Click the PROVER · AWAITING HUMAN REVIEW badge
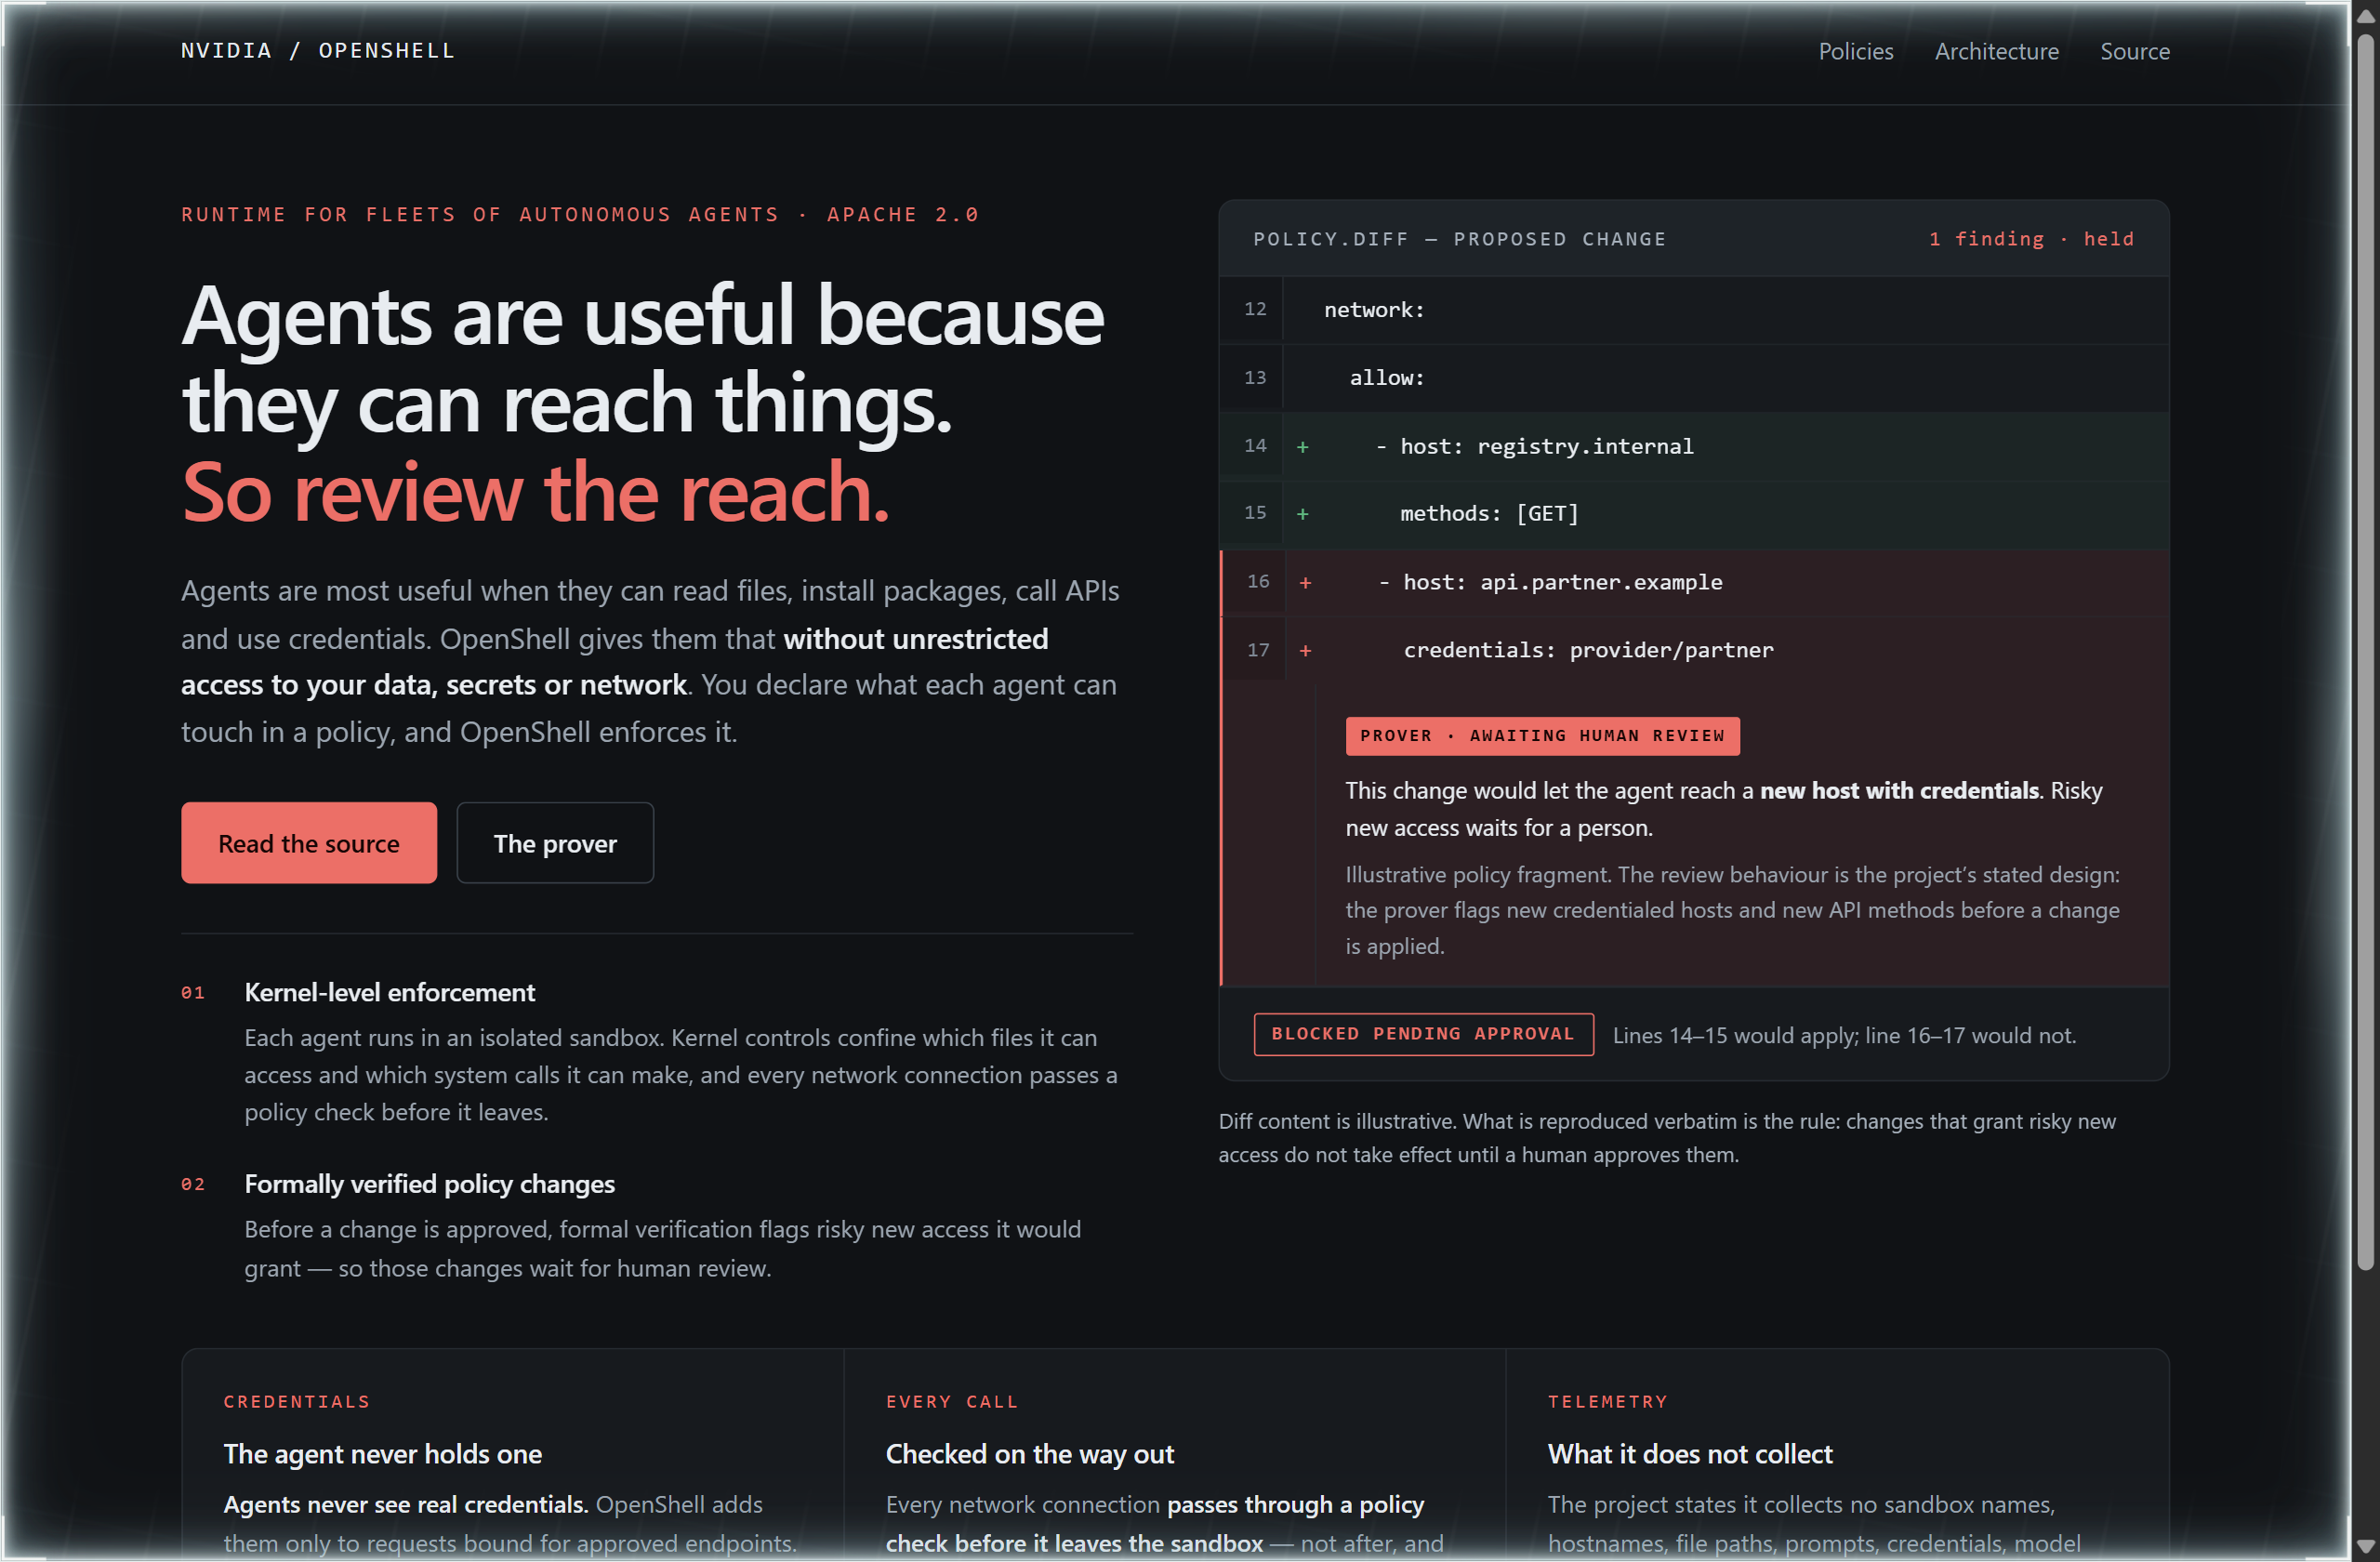This screenshot has height=1562, width=2380. 1542,736
